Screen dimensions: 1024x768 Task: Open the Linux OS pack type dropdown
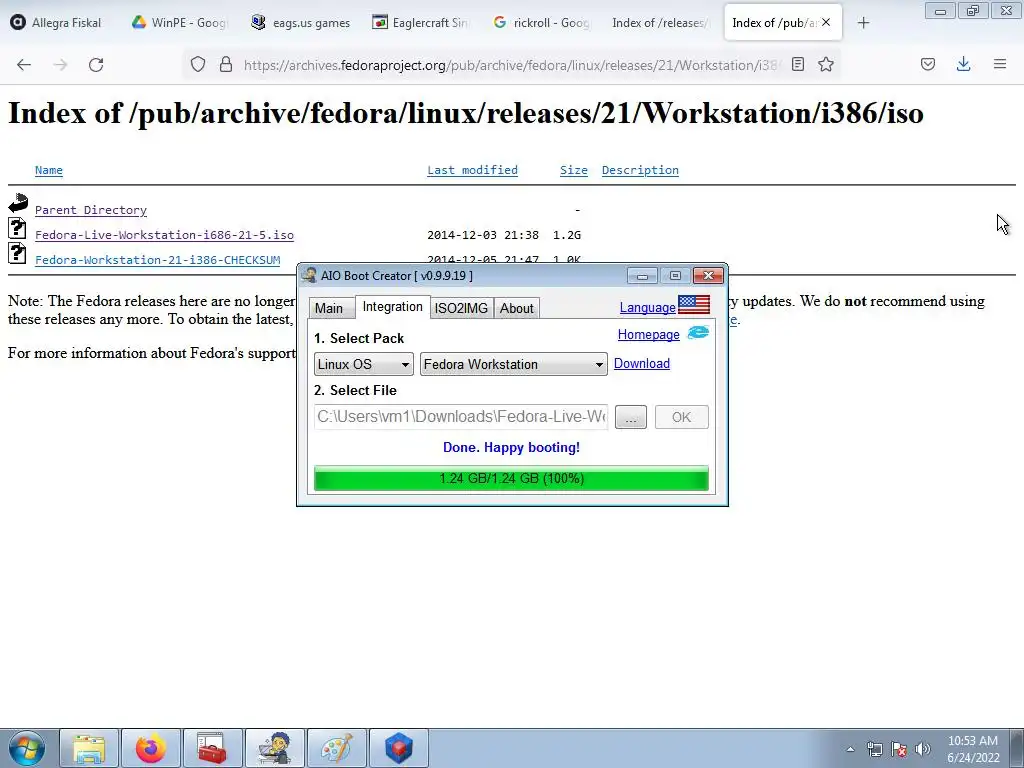[364, 364]
